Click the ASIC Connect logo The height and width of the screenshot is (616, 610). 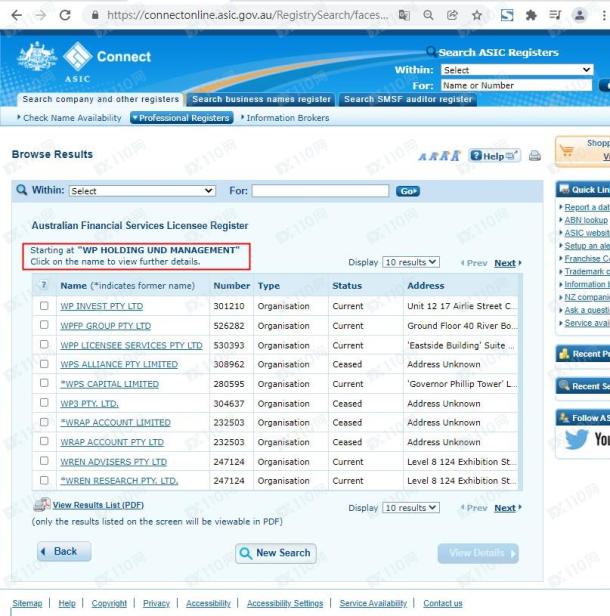[x=84, y=61]
